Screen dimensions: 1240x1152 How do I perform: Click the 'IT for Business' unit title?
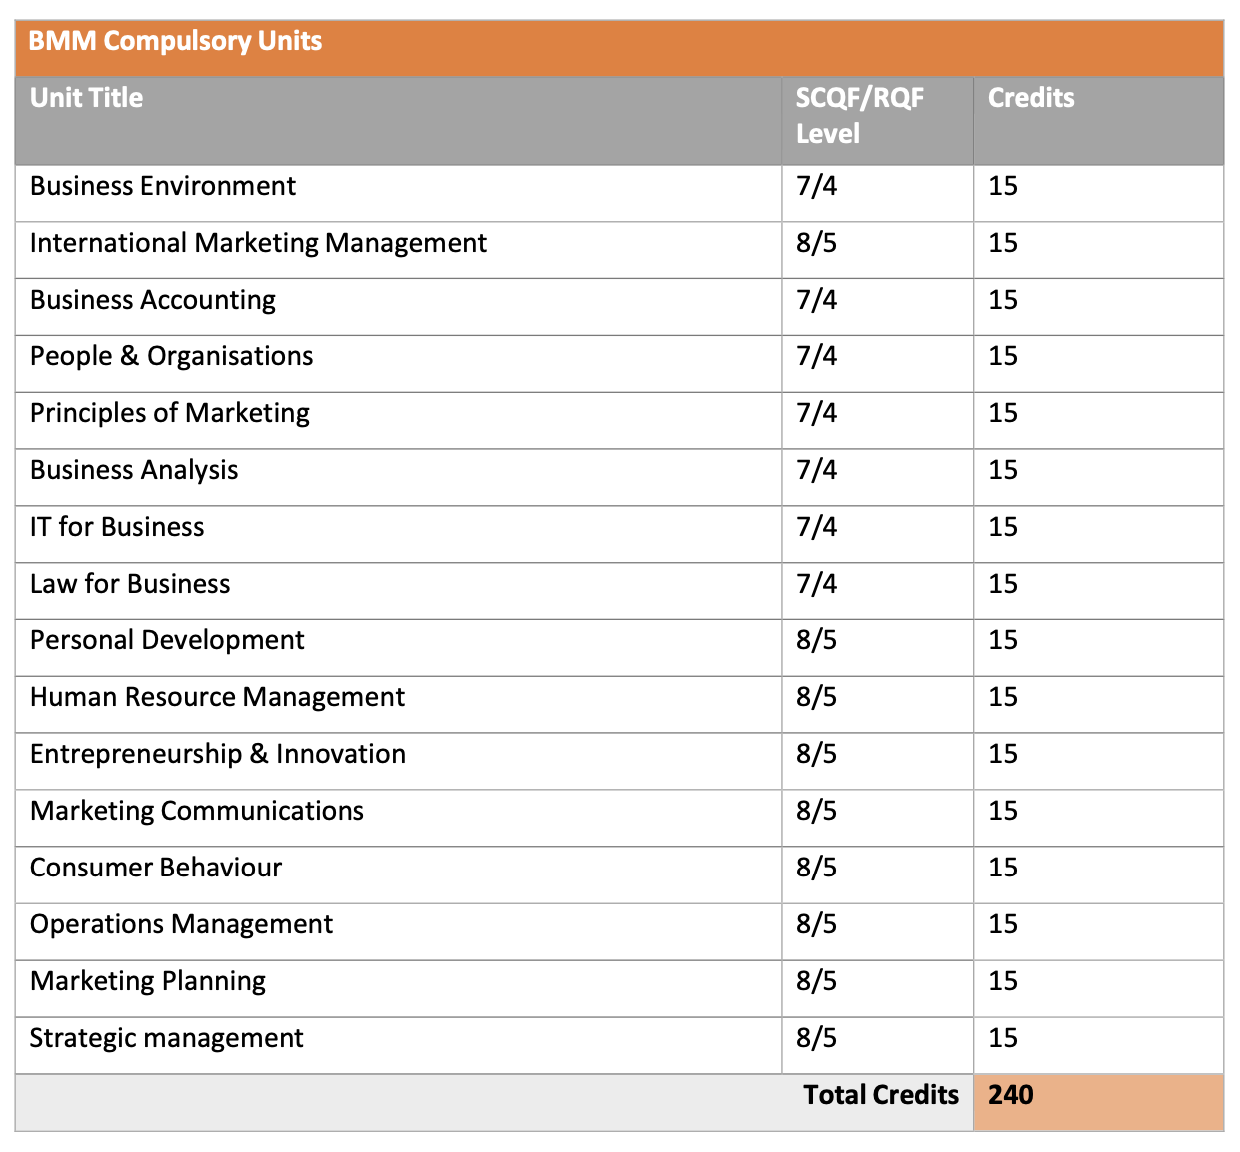(117, 528)
